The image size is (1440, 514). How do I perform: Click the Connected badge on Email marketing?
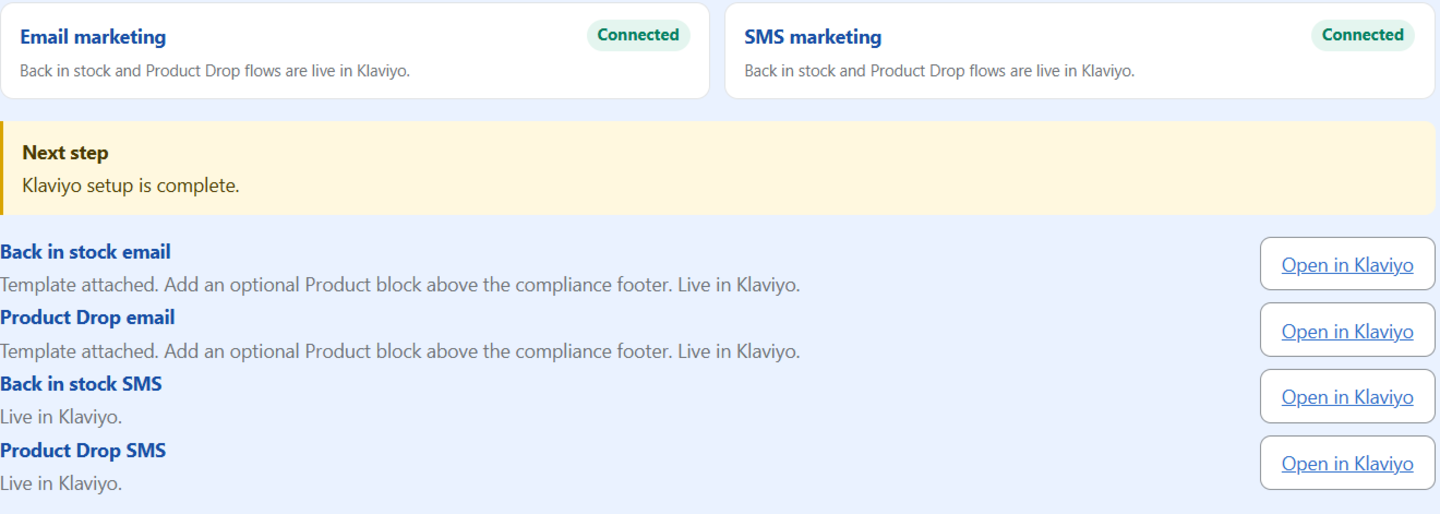pyautogui.click(x=638, y=35)
